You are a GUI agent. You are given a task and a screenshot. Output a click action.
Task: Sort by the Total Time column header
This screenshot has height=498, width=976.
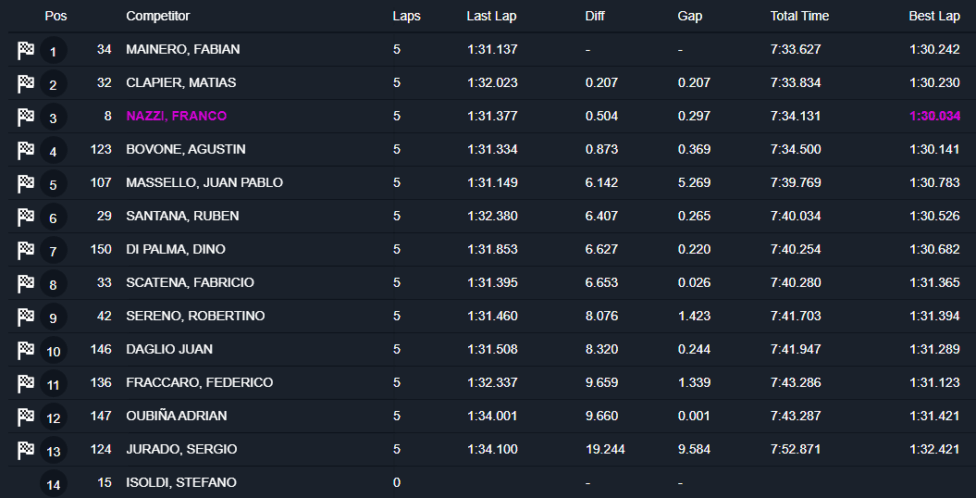799,16
